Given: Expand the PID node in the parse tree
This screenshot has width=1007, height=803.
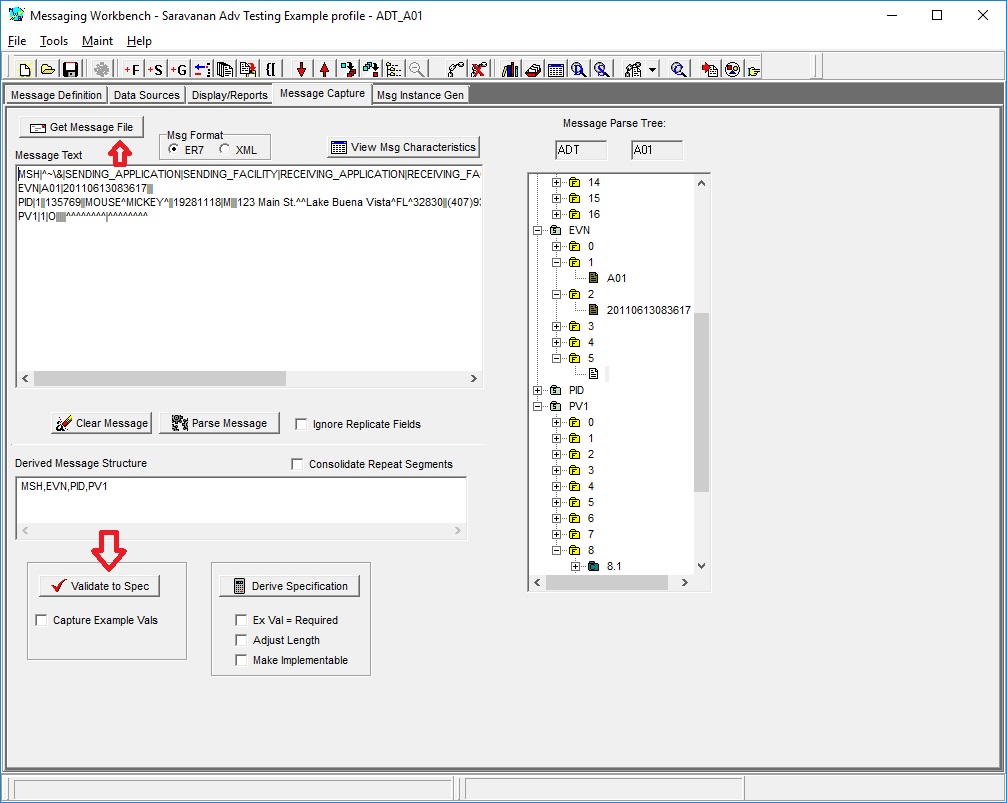Looking at the screenshot, I should tap(537, 391).
